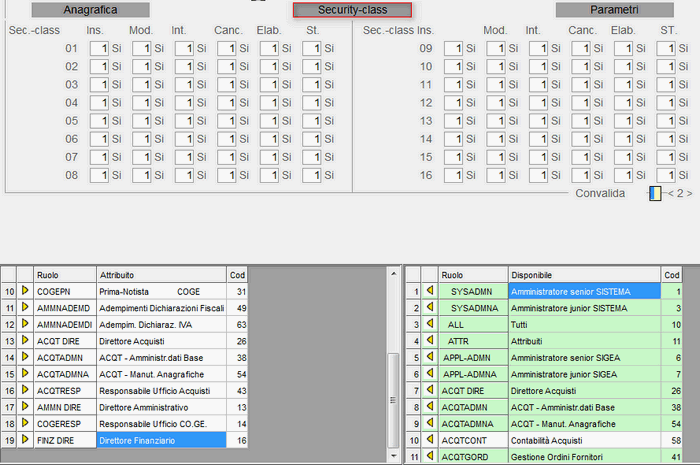700x465 pixels.
Task: Select 'Contabilità Acquisti' cell
Action: (584, 440)
